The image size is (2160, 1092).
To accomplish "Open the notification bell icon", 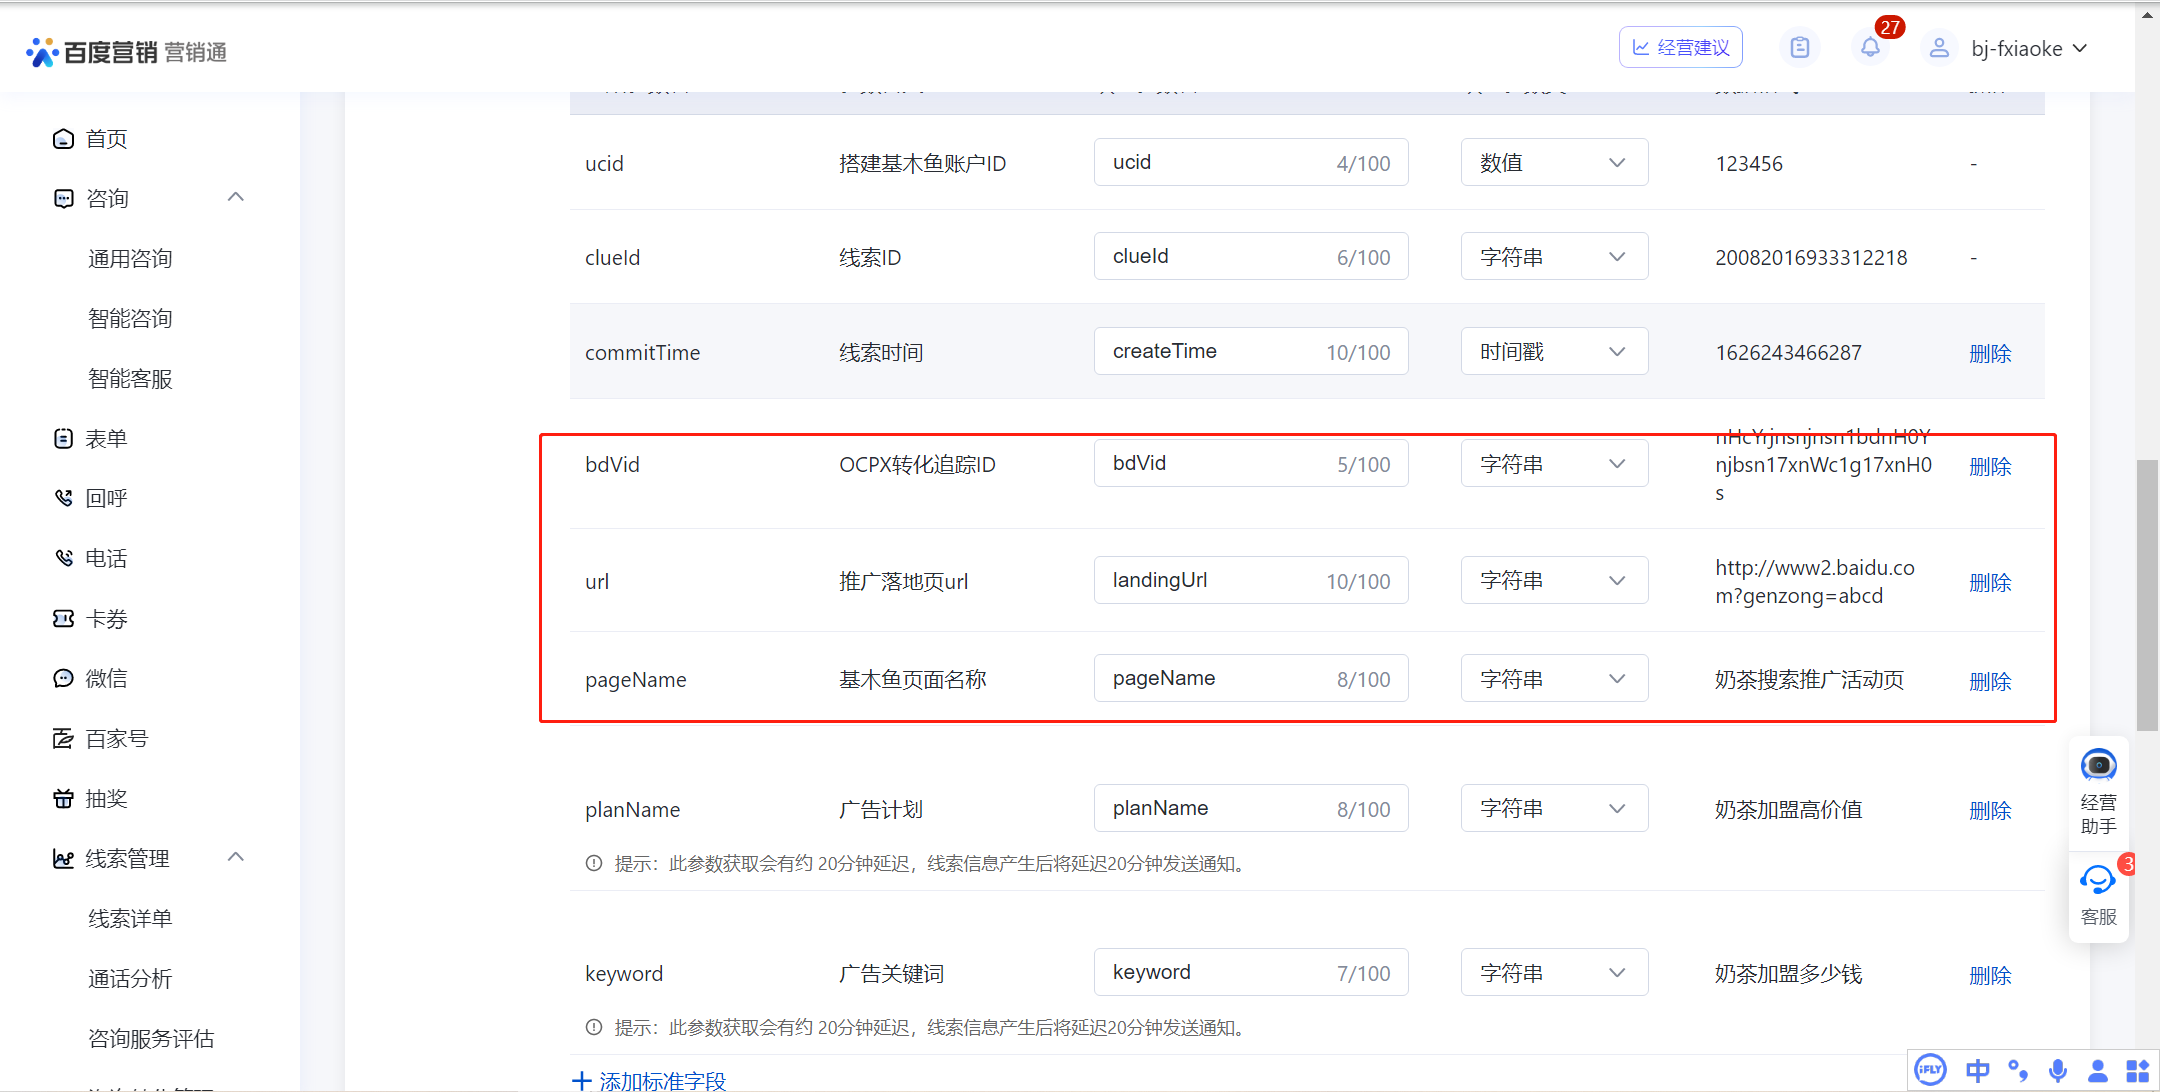I will 1869,47.
